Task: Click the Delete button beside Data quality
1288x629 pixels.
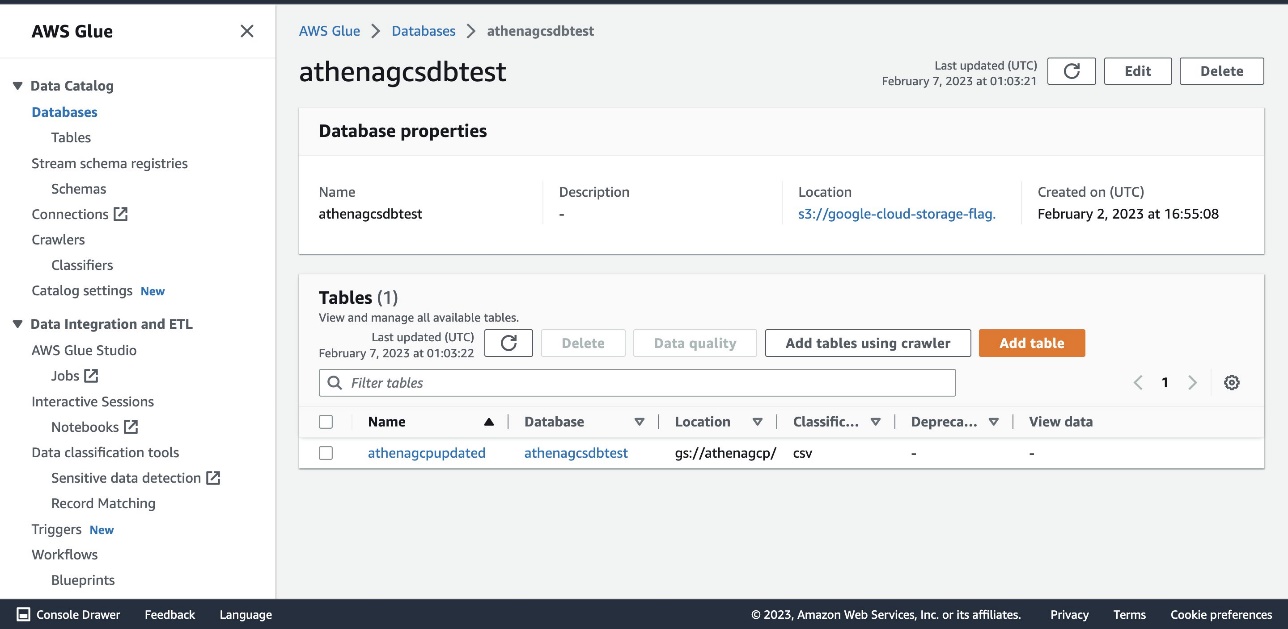Action: [583, 343]
